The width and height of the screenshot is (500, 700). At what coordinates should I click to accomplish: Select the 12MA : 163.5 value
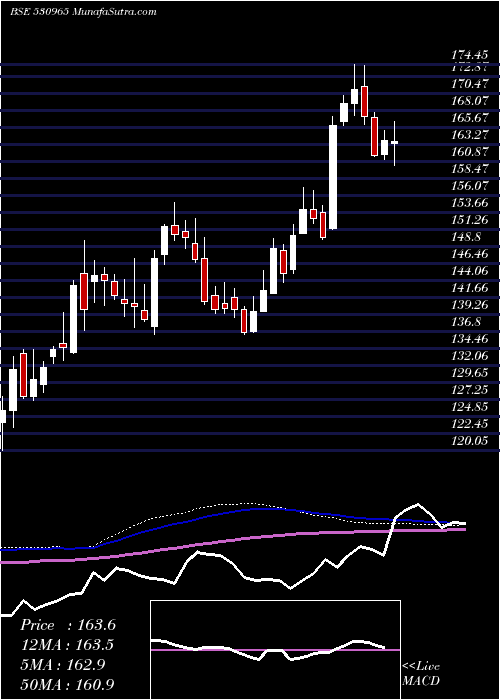tap(66, 645)
